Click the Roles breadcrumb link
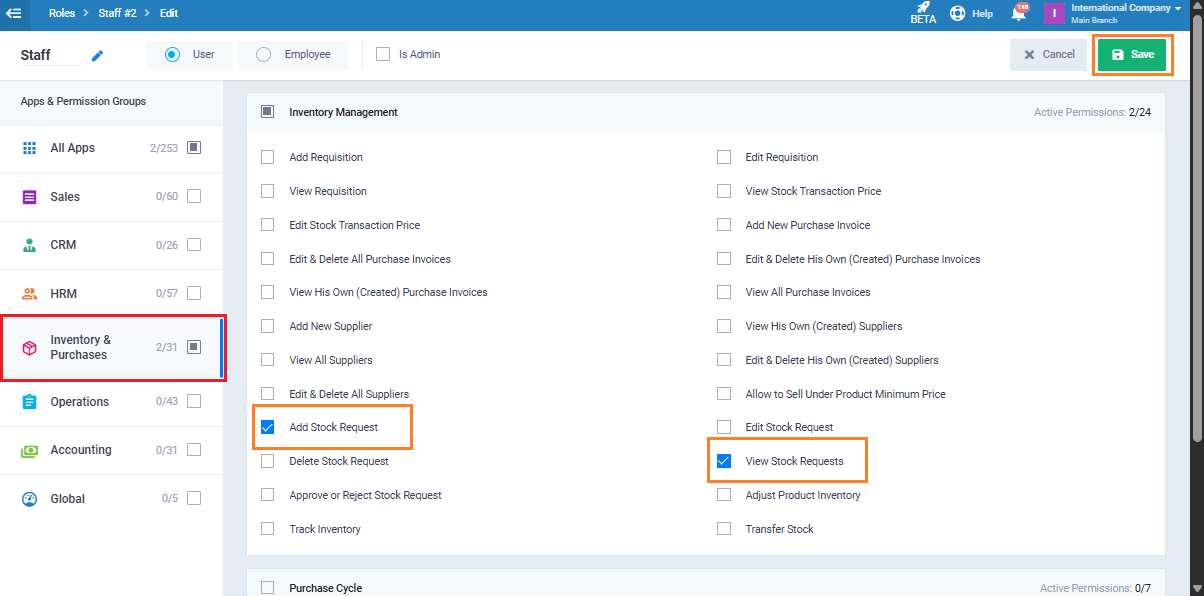 tap(62, 14)
